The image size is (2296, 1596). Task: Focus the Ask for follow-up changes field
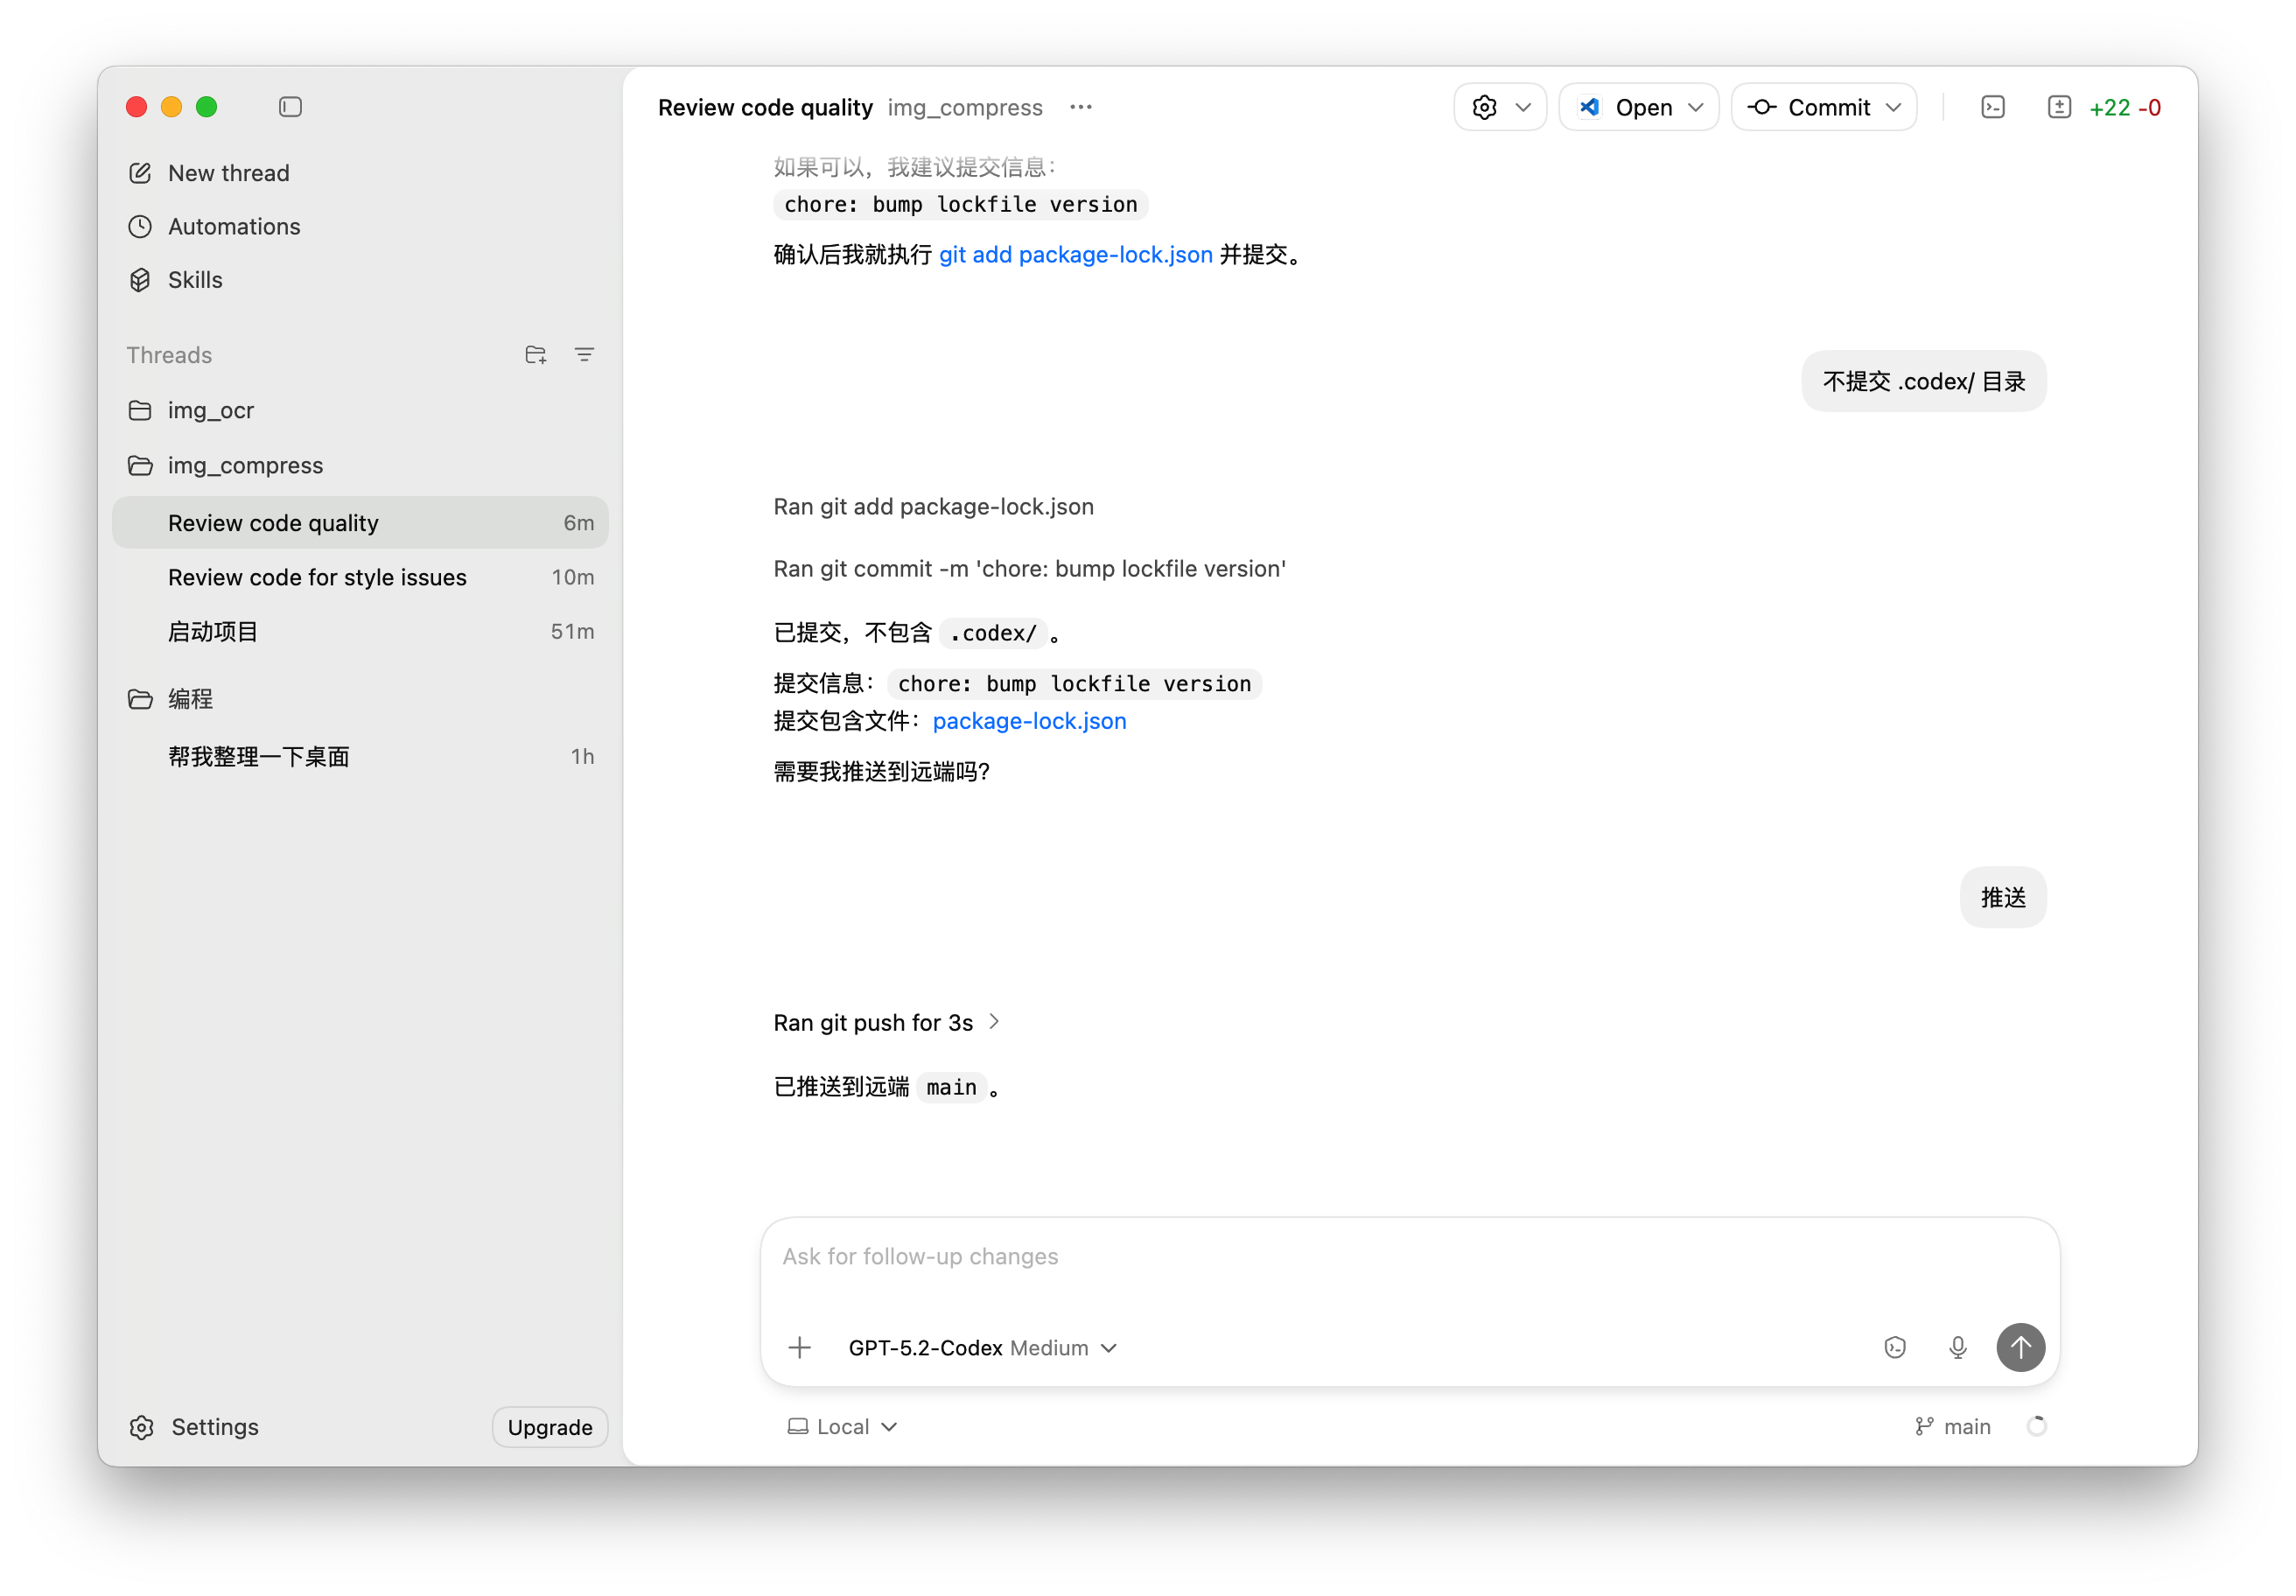pos(1408,1257)
